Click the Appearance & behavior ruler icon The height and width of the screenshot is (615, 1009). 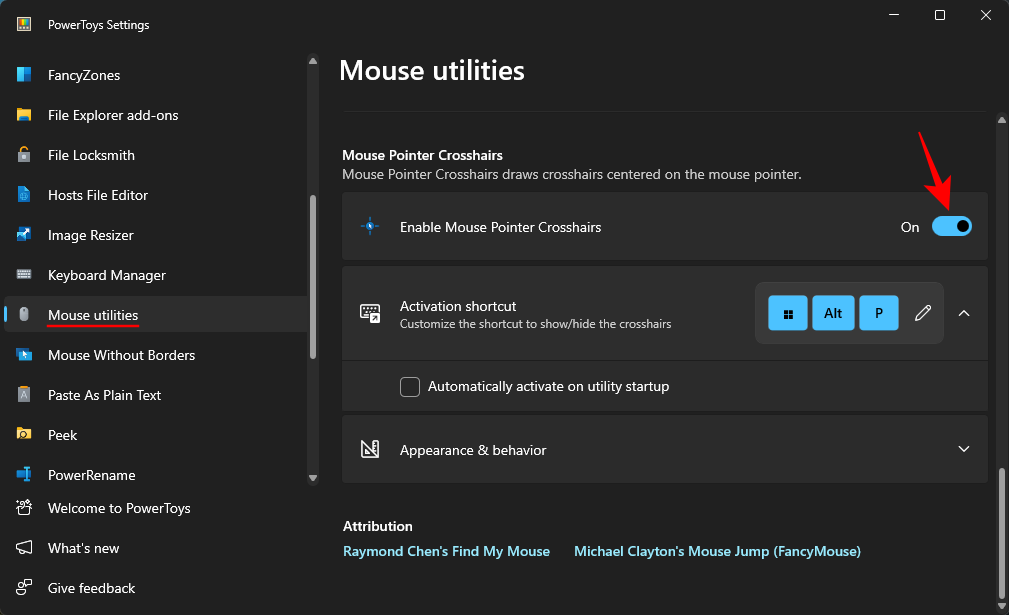[370, 449]
